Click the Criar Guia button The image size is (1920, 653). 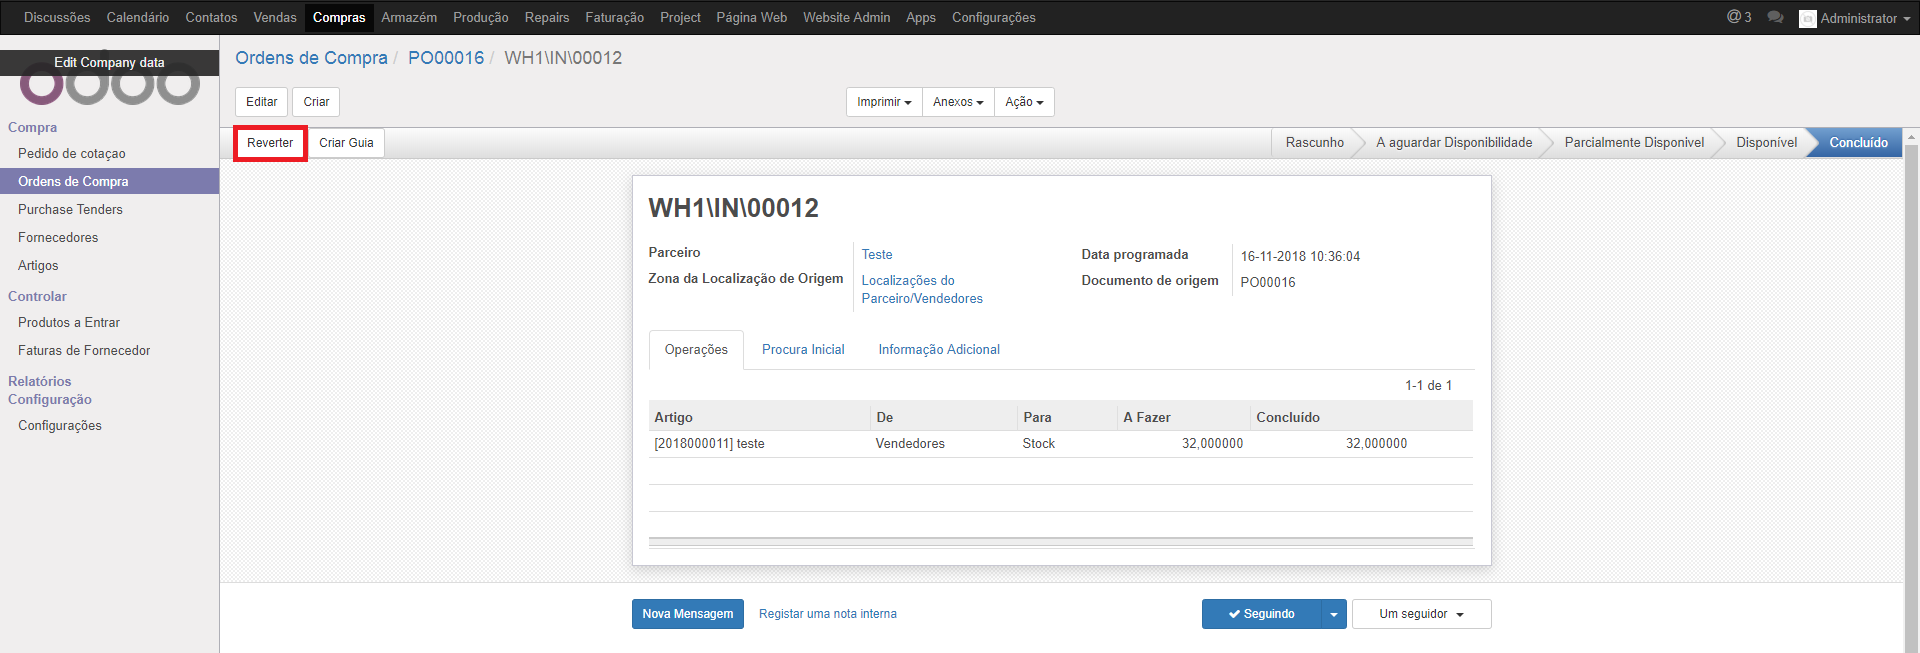346,143
